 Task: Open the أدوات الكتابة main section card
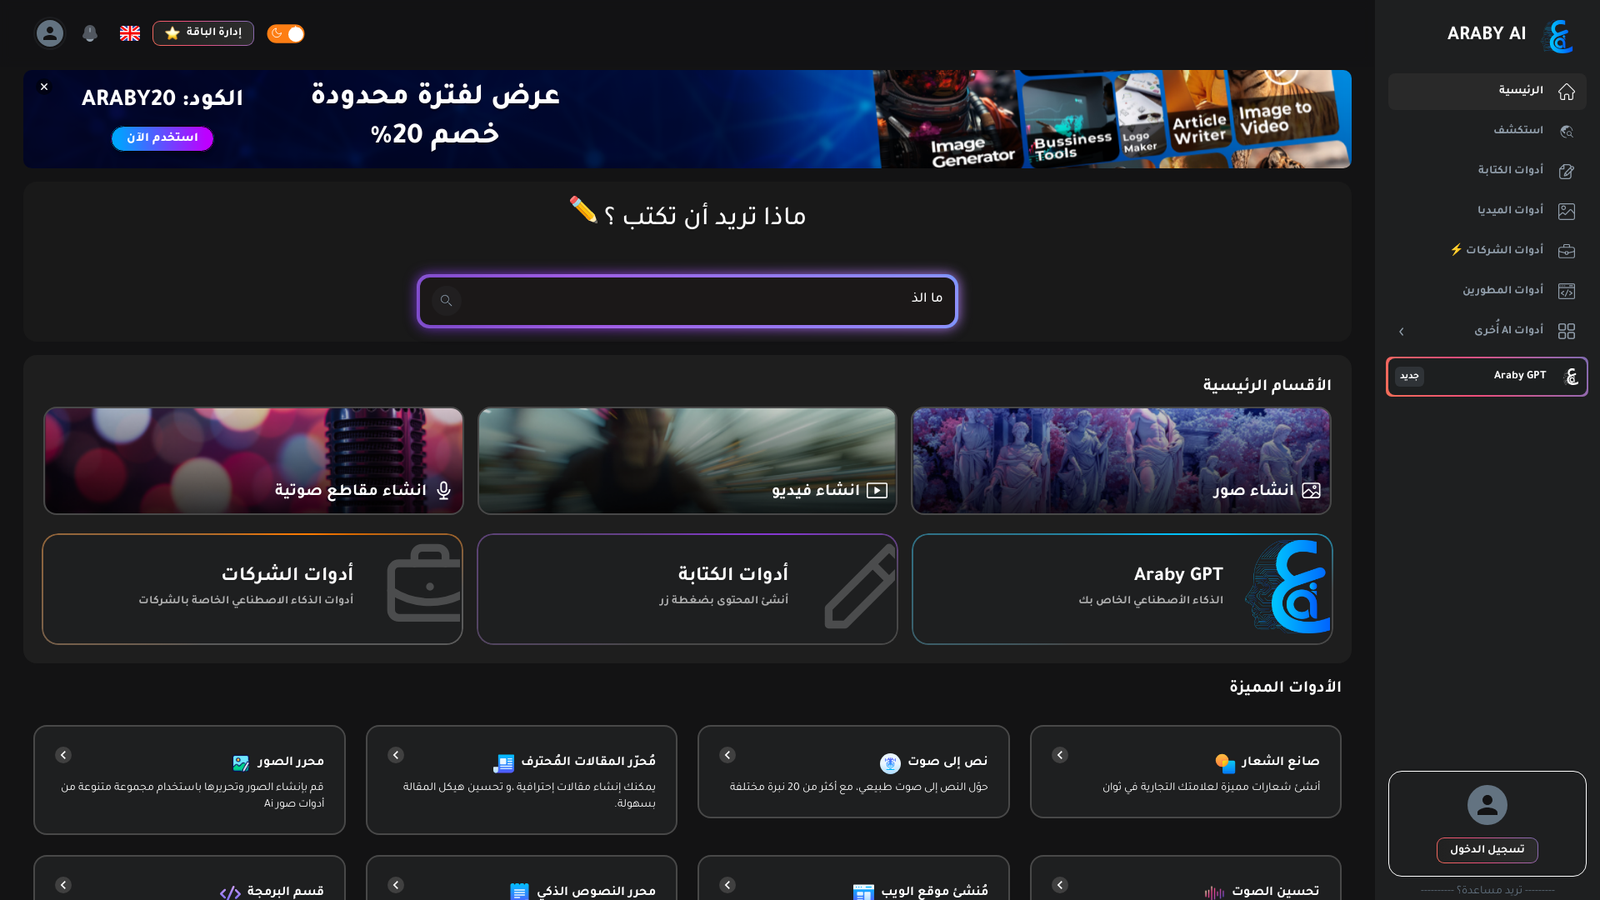point(687,589)
